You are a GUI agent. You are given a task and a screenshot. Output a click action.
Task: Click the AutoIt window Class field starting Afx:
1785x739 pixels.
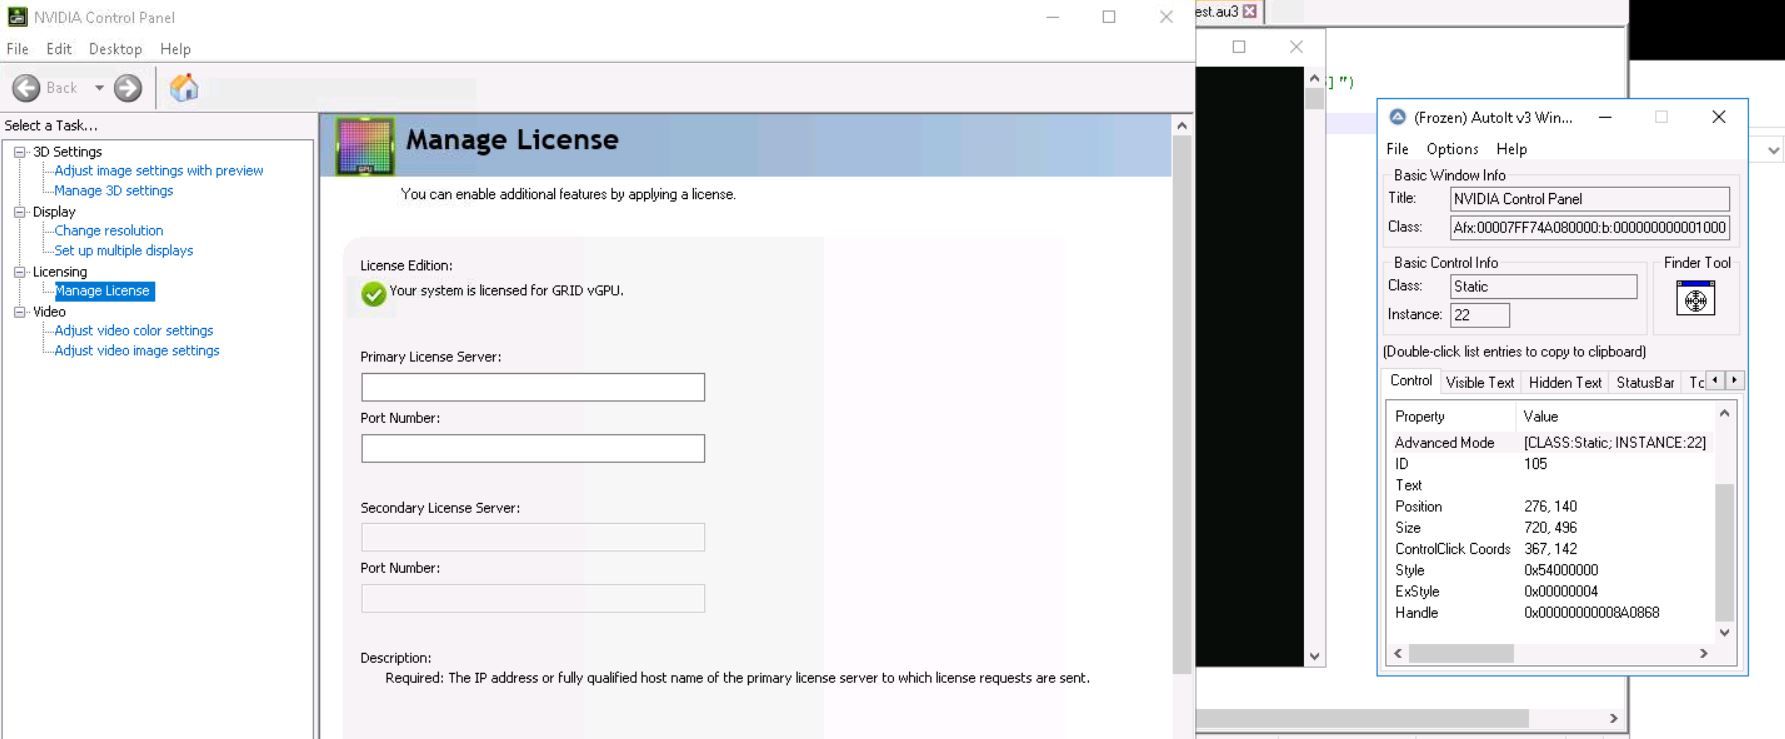point(1590,228)
